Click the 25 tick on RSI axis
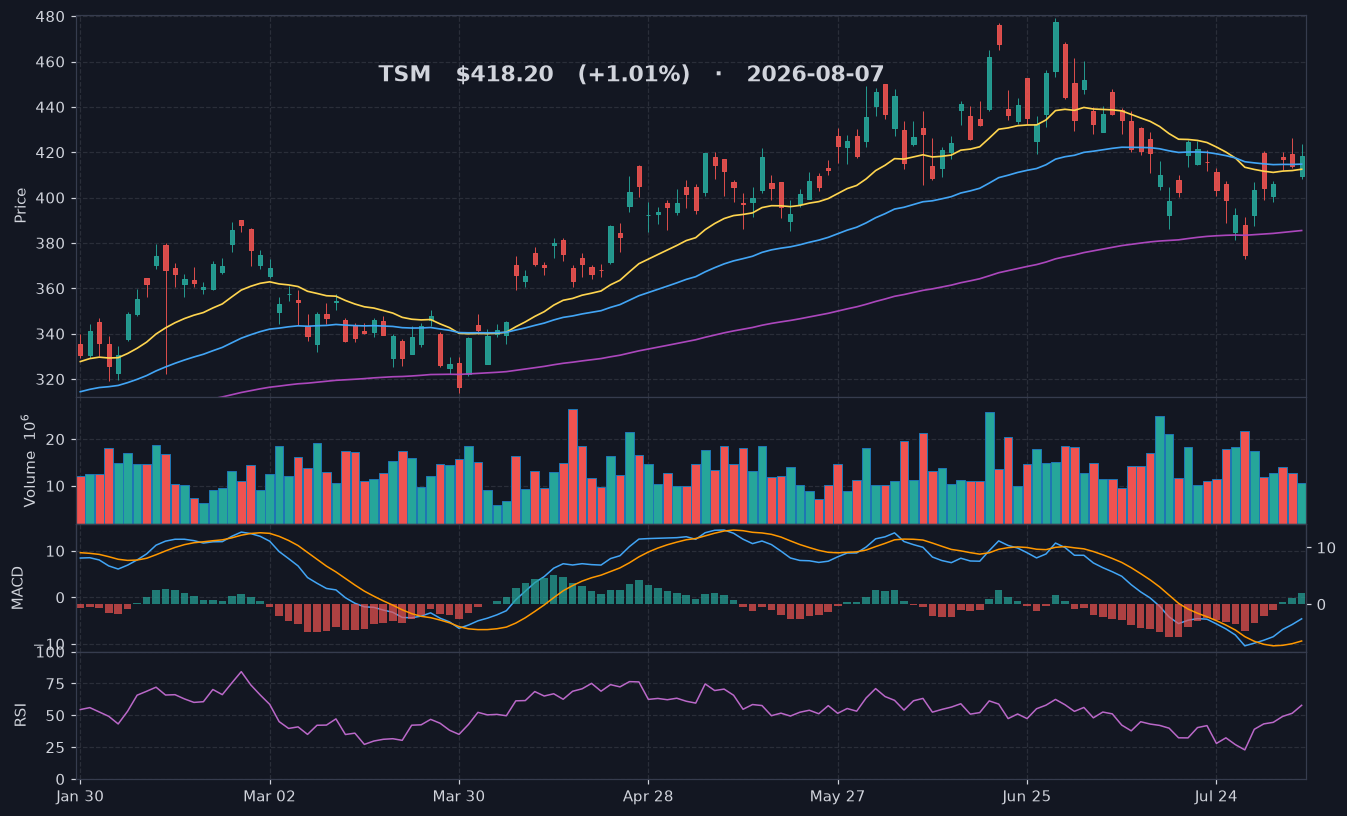The width and height of the screenshot is (1347, 816). tap(55, 748)
